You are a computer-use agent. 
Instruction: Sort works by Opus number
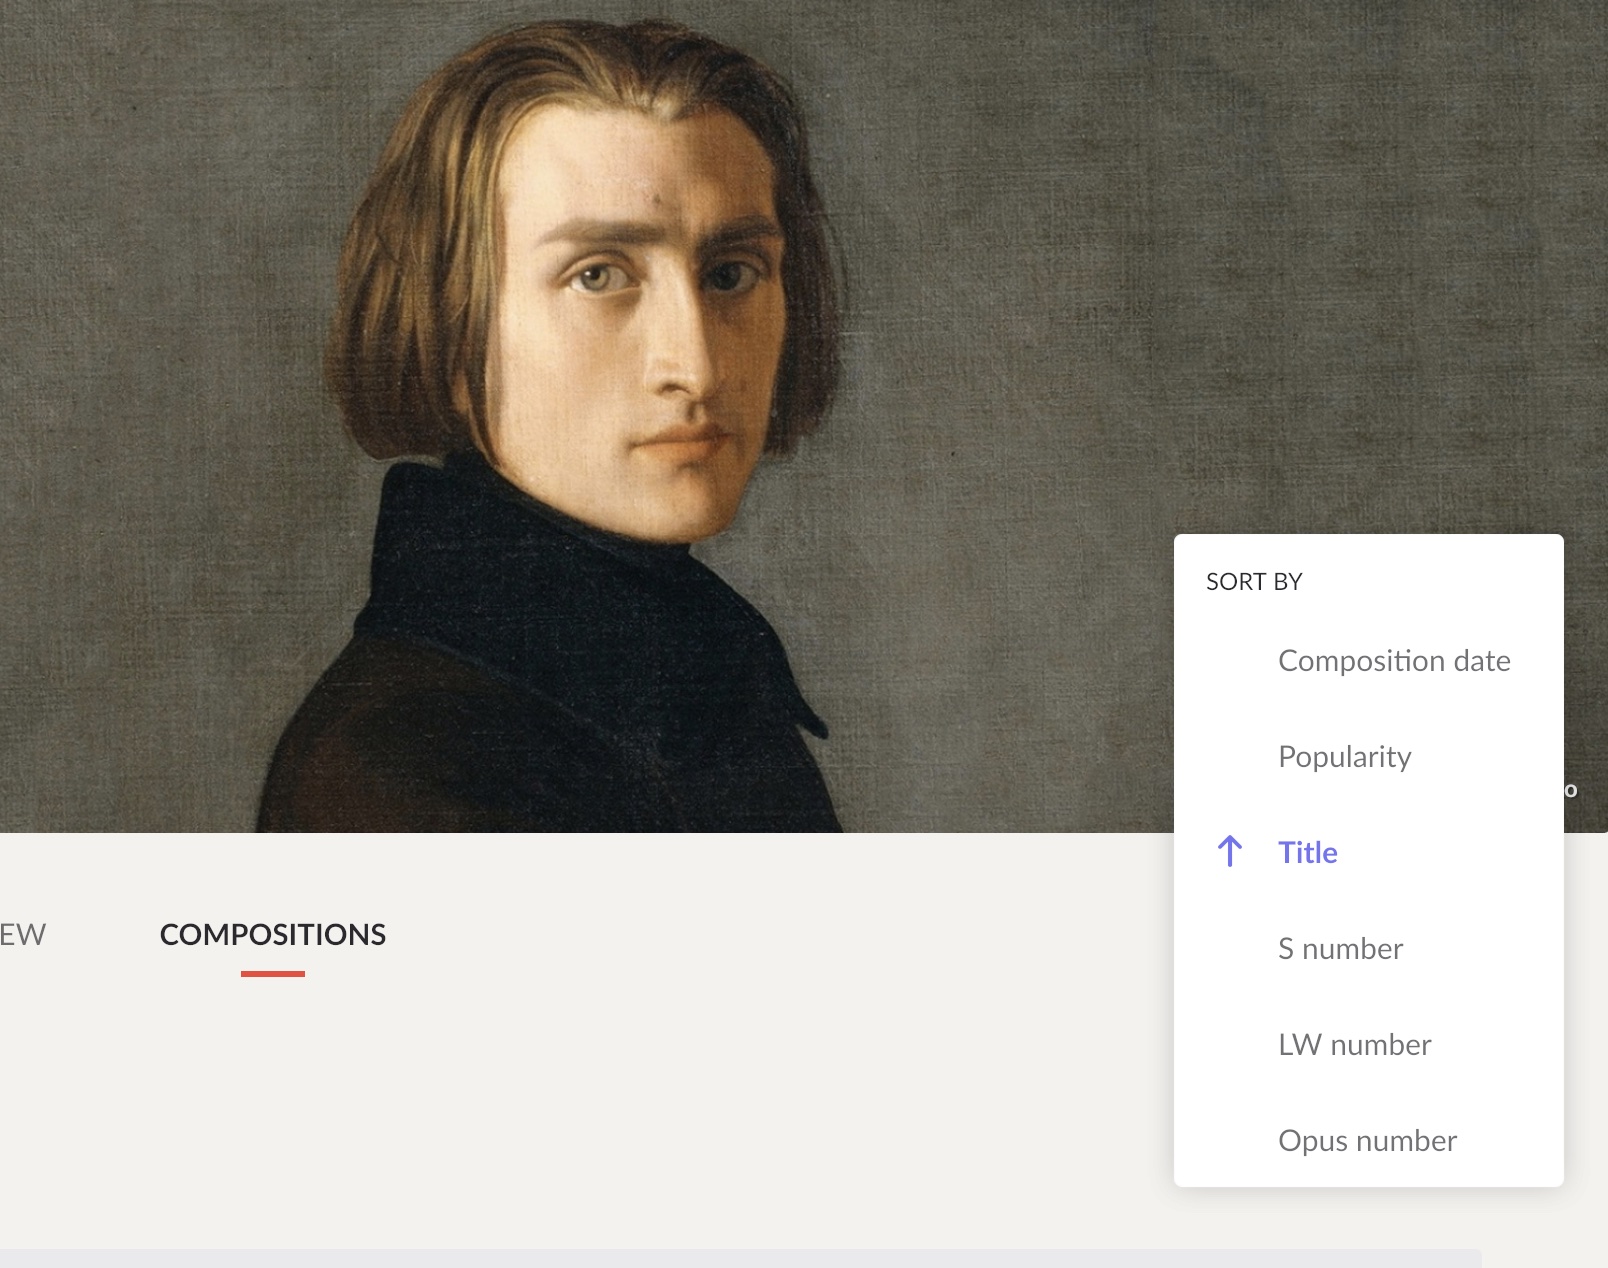(x=1367, y=1141)
